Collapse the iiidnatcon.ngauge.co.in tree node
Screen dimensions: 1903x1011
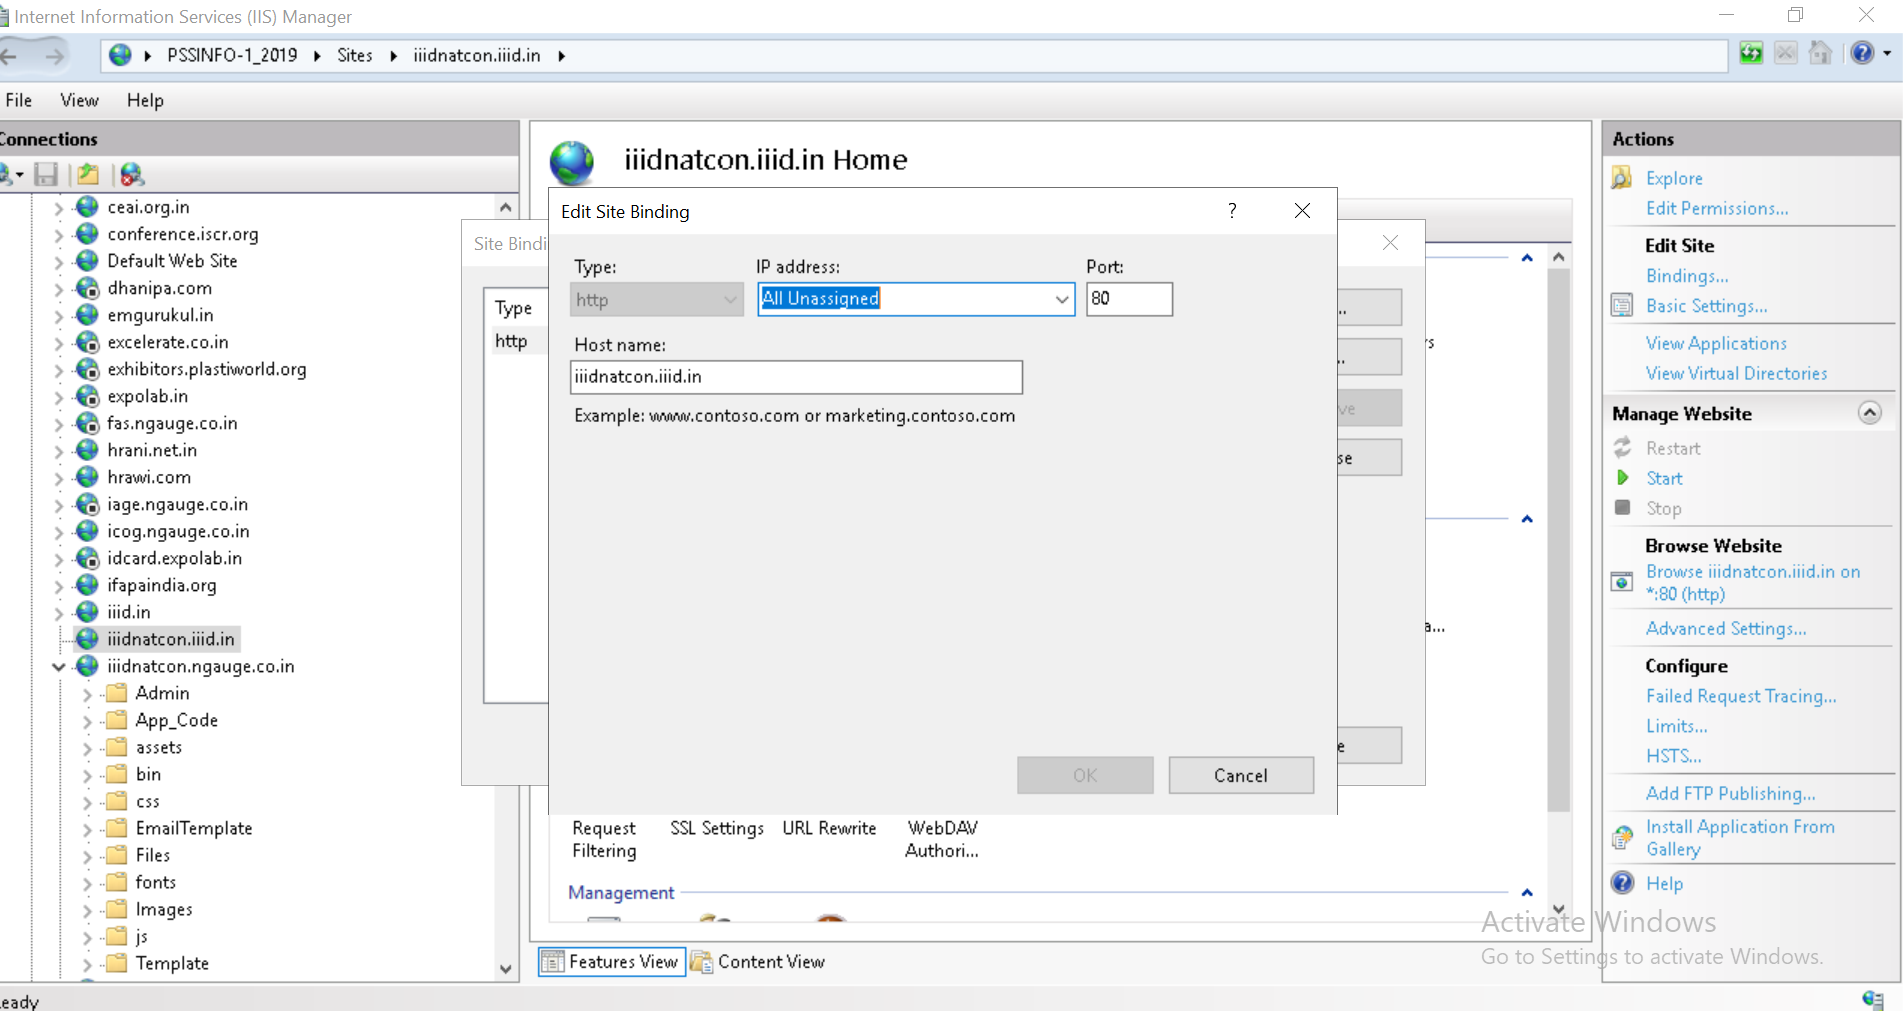point(59,667)
